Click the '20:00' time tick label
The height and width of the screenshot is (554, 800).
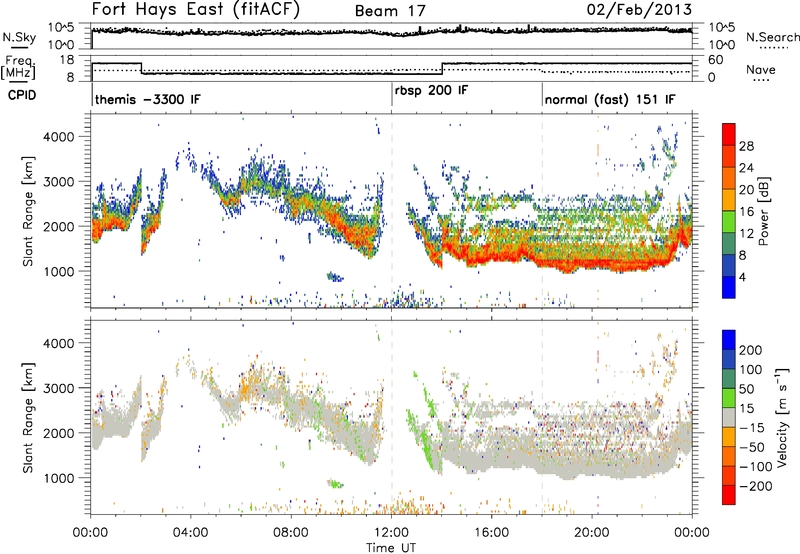592,533
